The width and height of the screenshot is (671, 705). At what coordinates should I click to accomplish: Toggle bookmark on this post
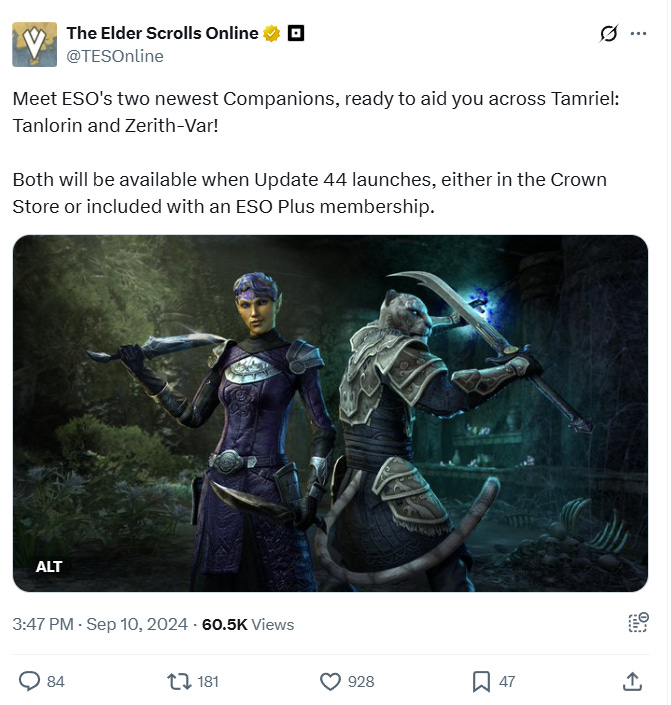(481, 682)
